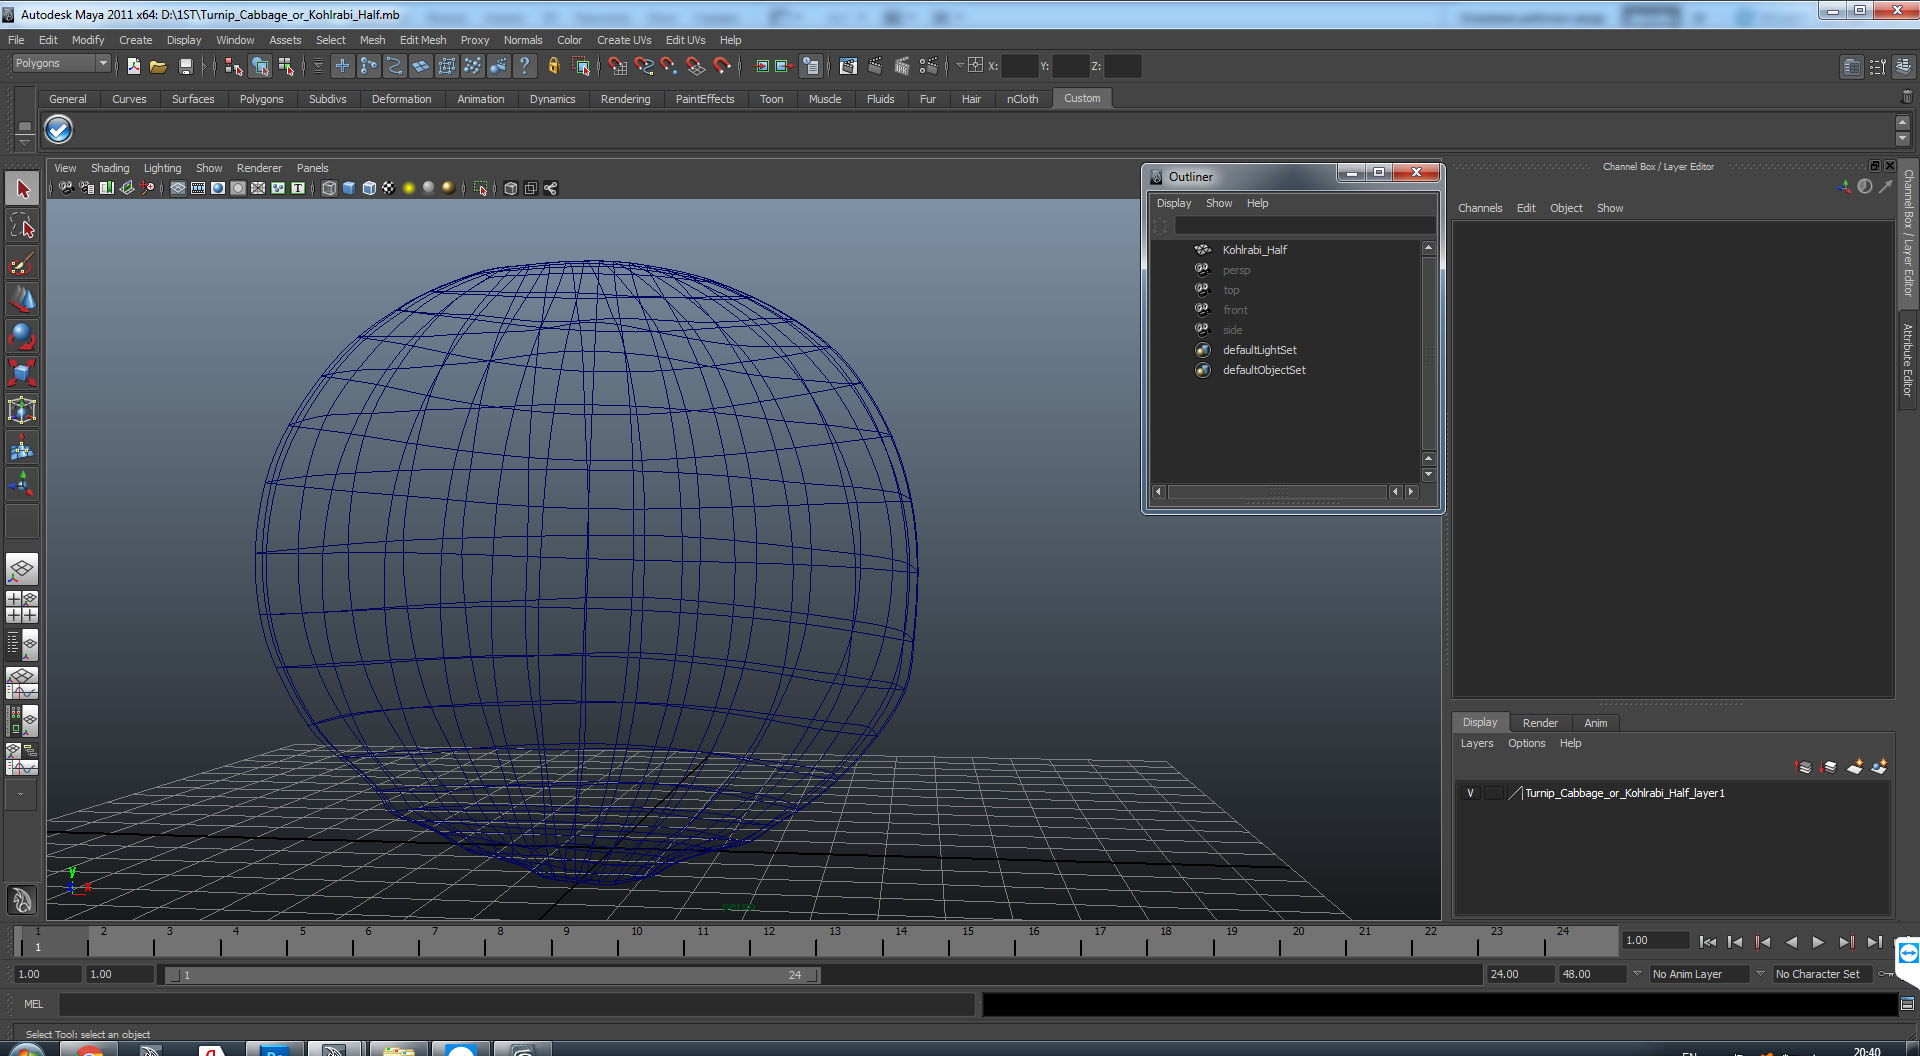This screenshot has height=1056, width=1920.
Task: Click move layer down icon
Action: pos(1829,767)
